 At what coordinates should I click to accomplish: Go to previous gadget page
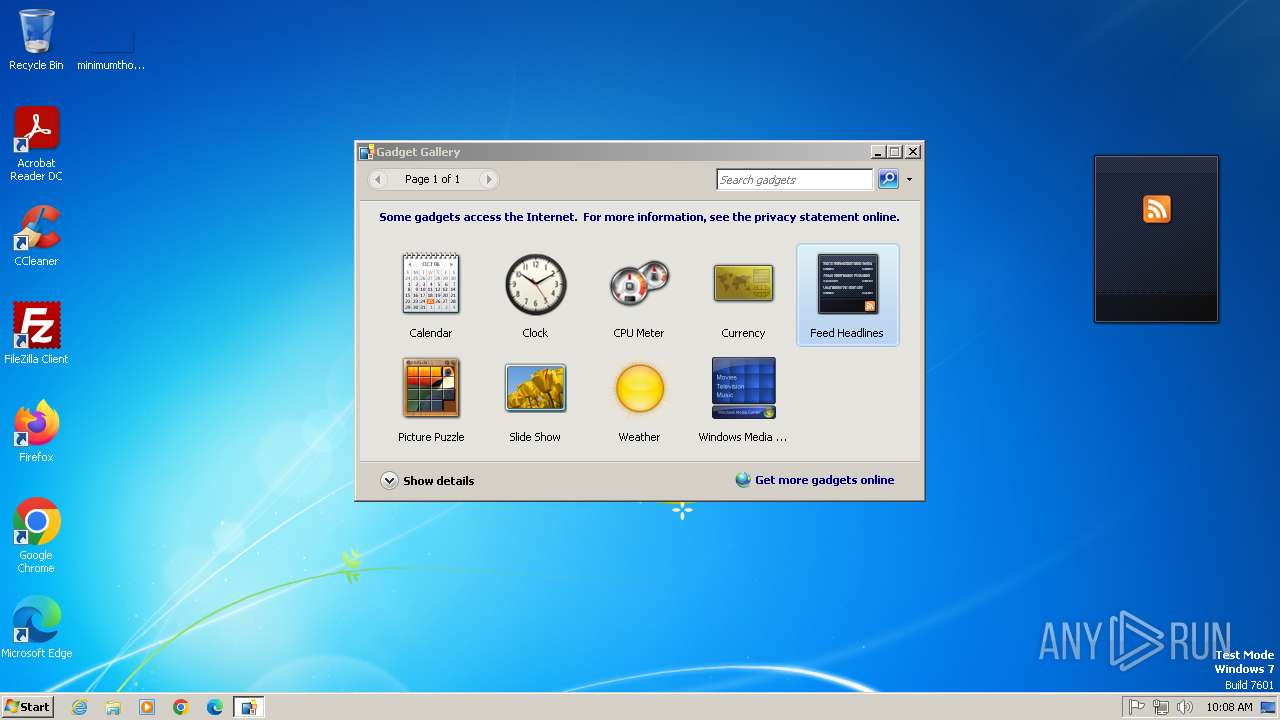point(378,179)
